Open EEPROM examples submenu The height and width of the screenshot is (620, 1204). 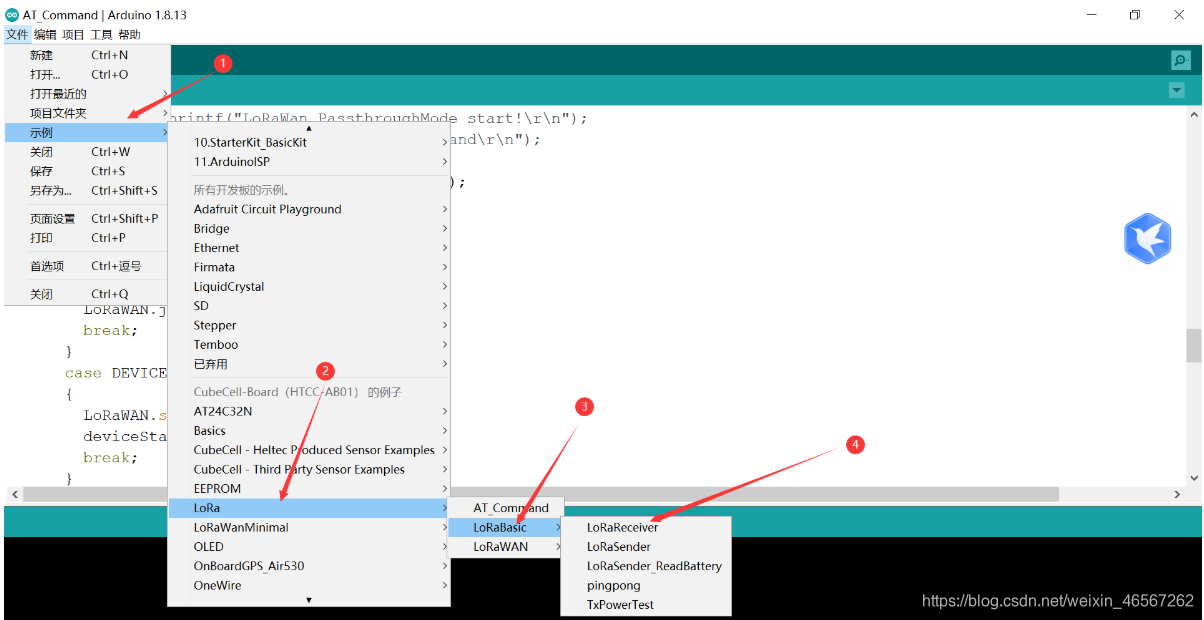click(309, 489)
